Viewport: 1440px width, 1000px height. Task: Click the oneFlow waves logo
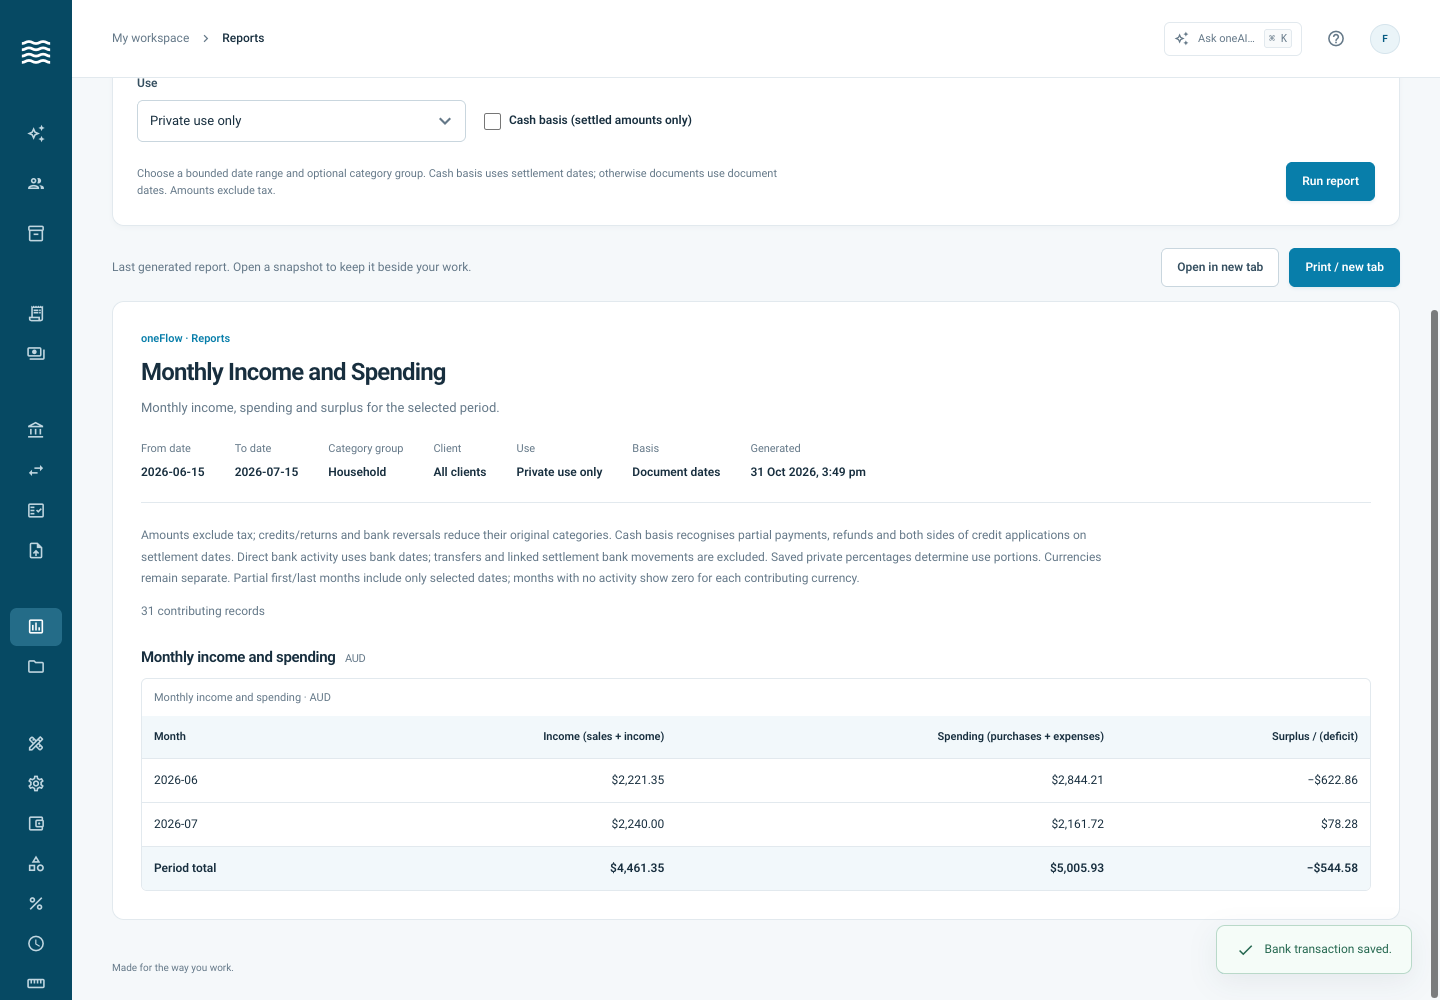point(36,52)
